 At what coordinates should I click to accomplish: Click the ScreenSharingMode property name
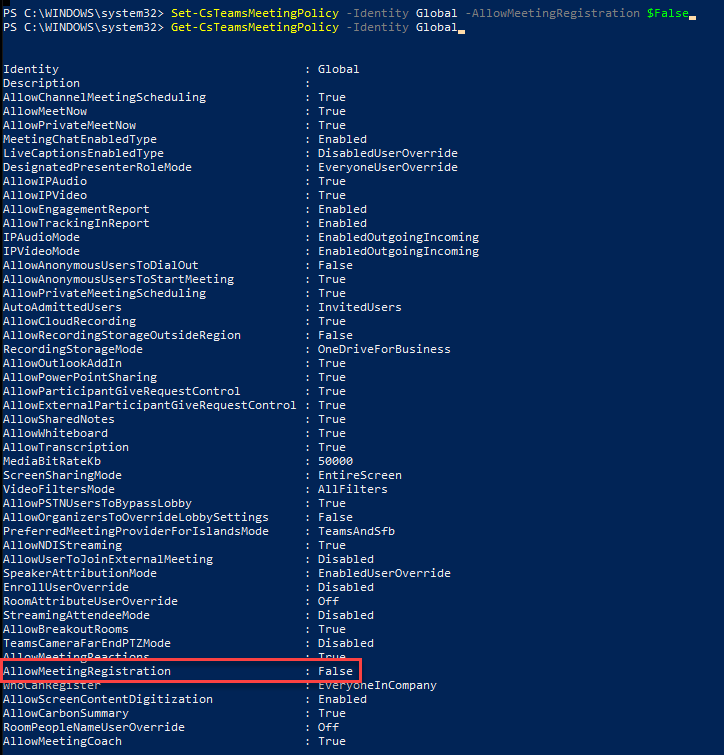[x=62, y=475]
